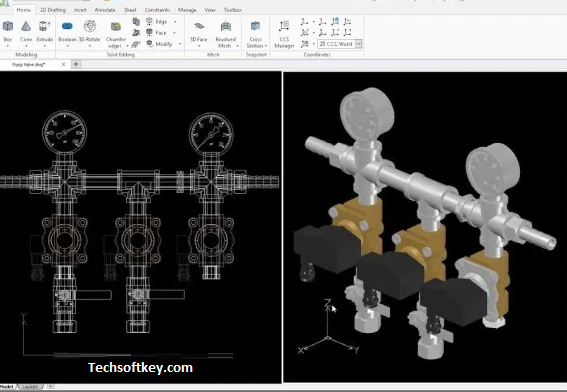Open the Constraints ribbon tab
Viewport: 567px width, 392px height.
point(157,10)
